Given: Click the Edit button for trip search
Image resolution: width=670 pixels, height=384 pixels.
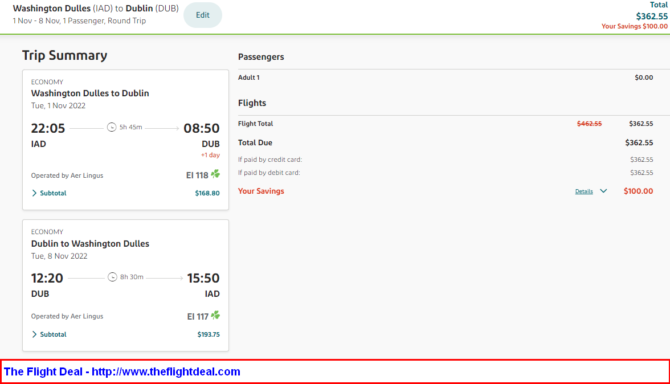Looking at the screenshot, I should tap(203, 15).
